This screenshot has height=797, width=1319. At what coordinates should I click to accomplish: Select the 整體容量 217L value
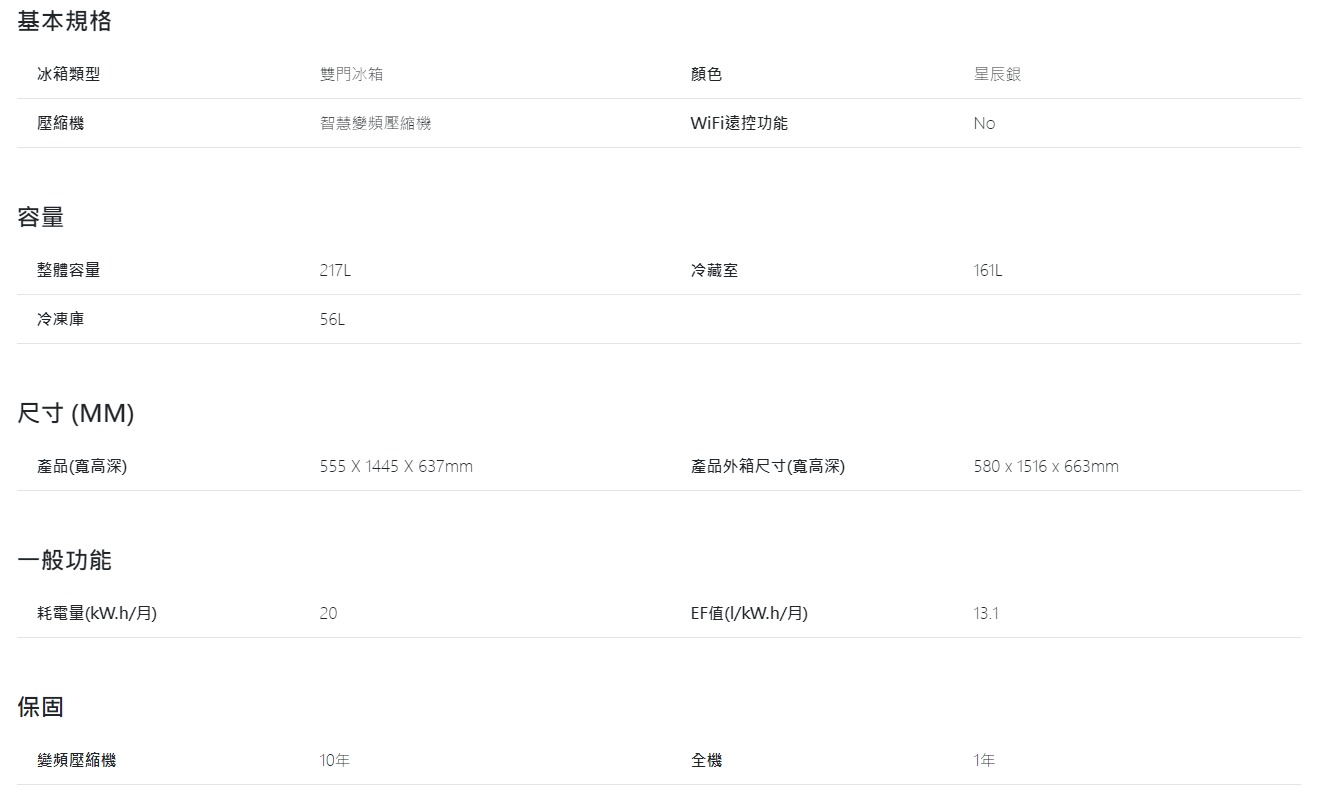tap(335, 270)
